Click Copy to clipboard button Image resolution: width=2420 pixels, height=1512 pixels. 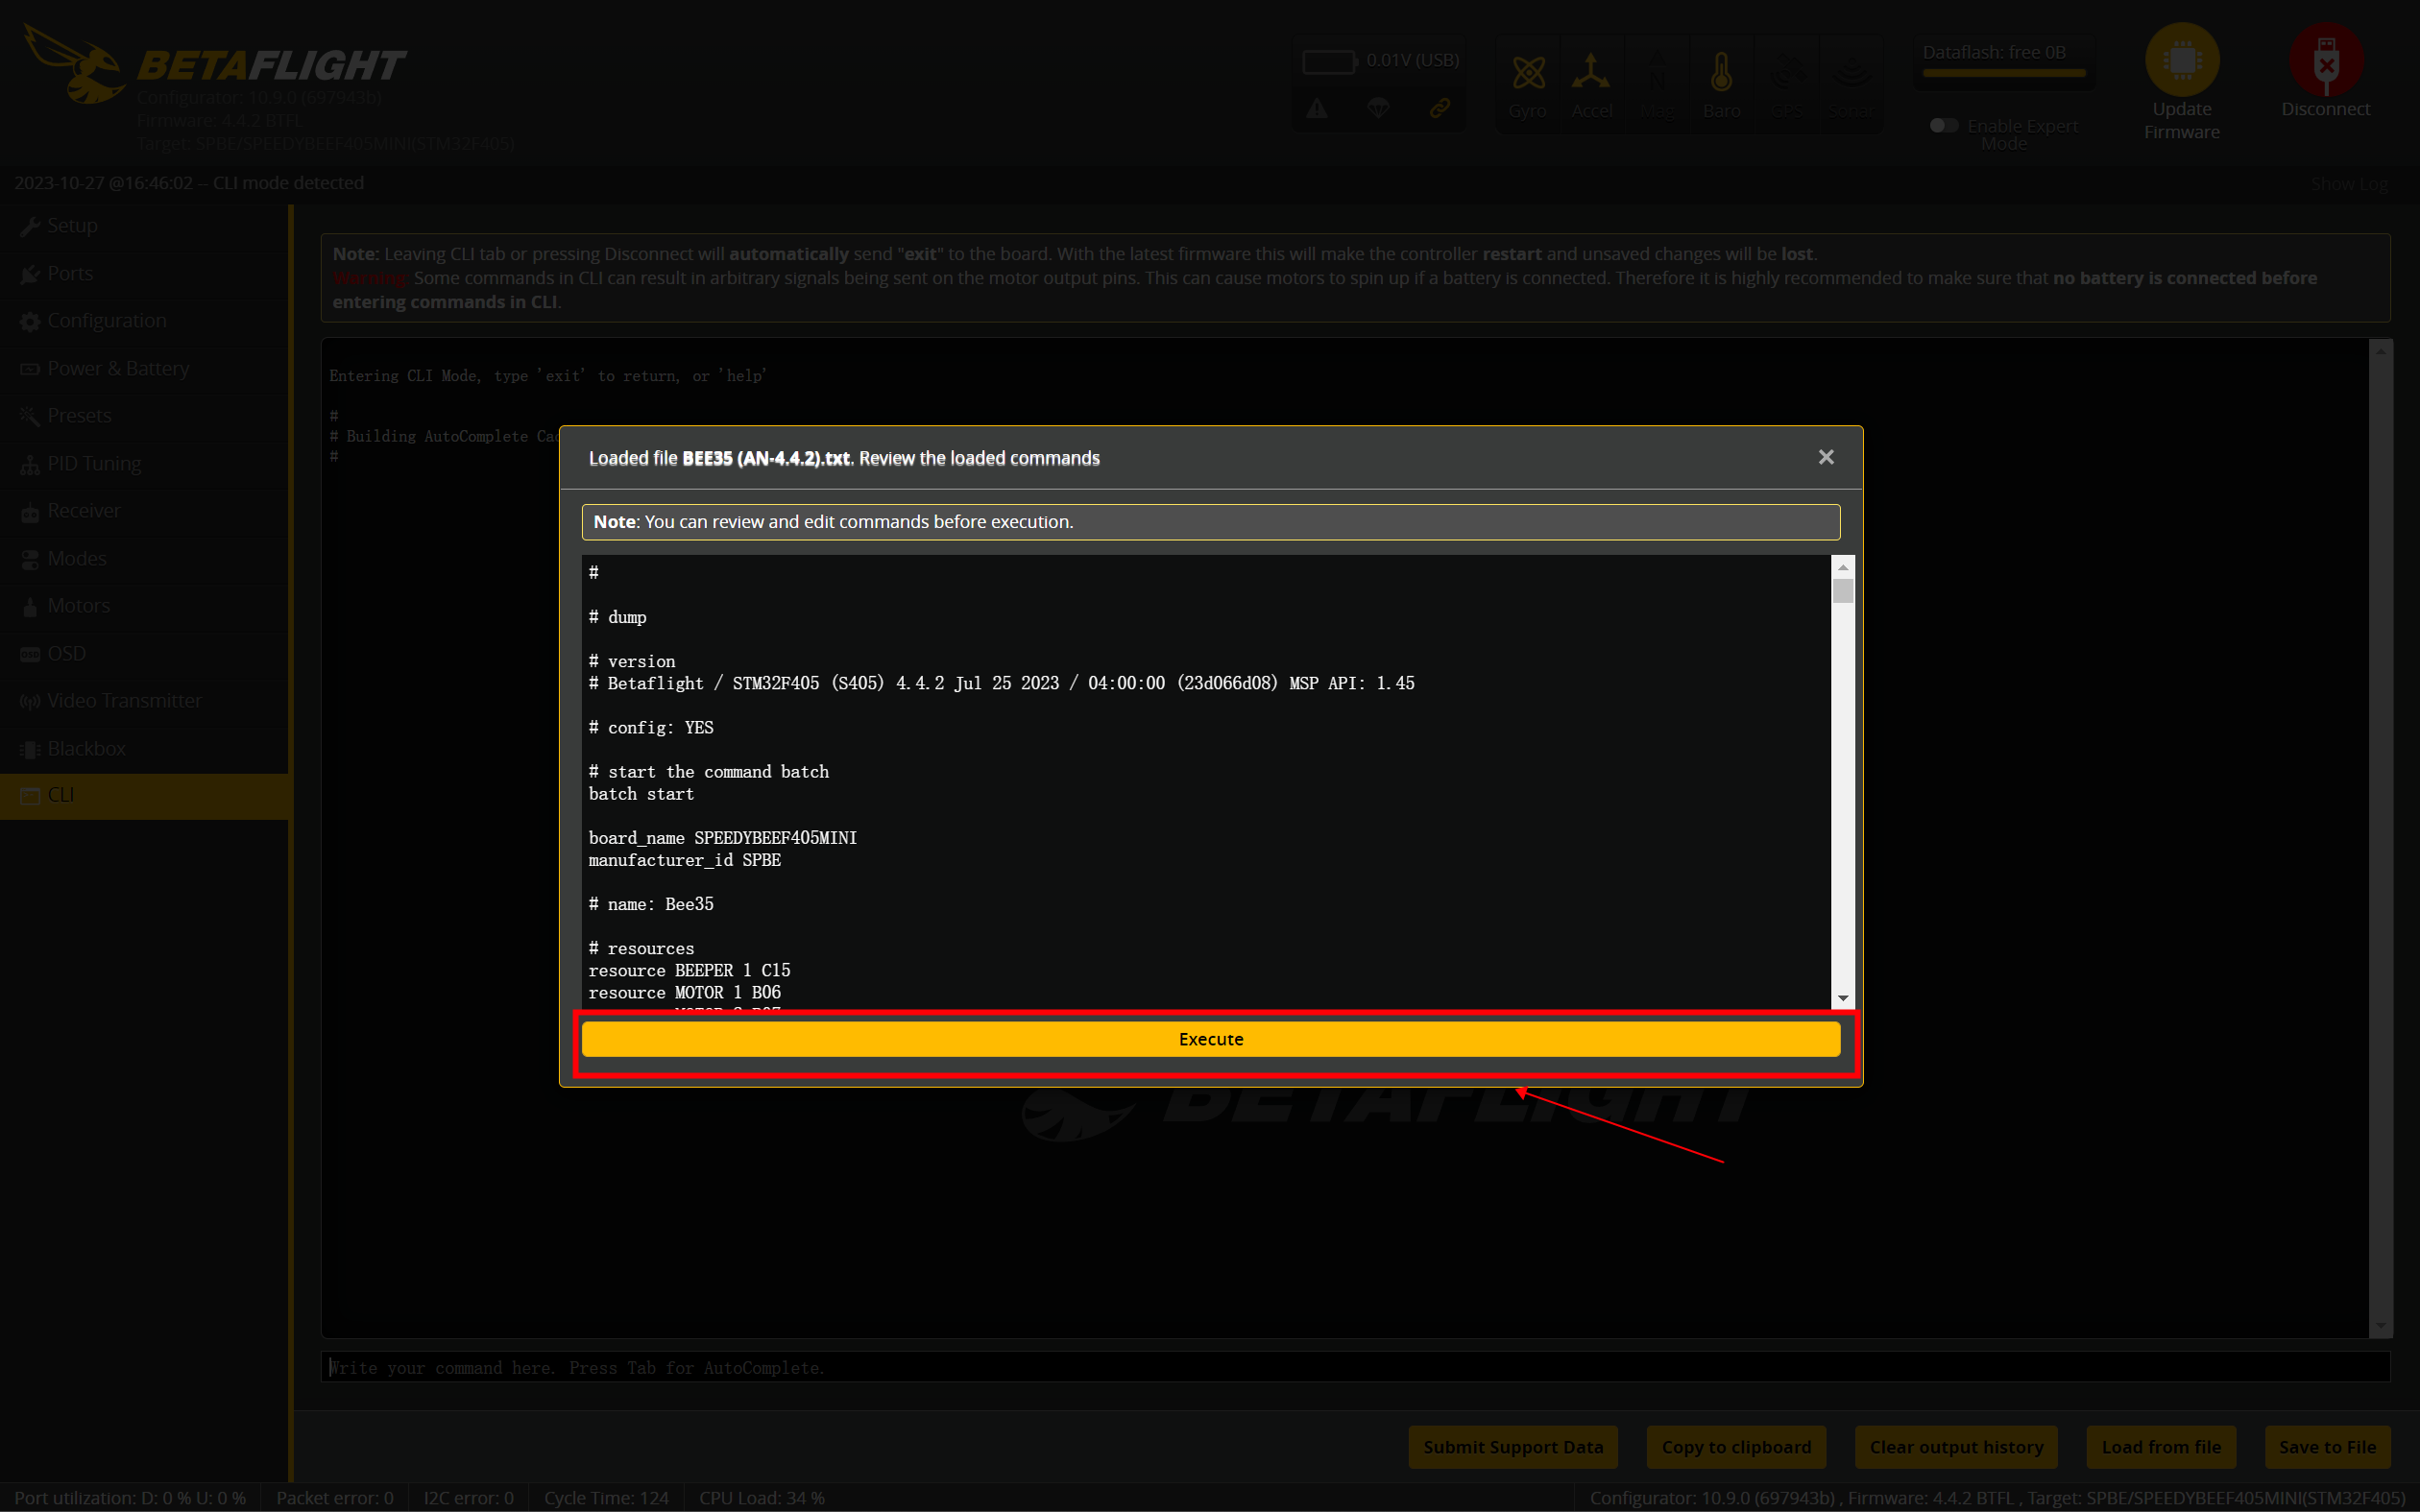point(1736,1447)
